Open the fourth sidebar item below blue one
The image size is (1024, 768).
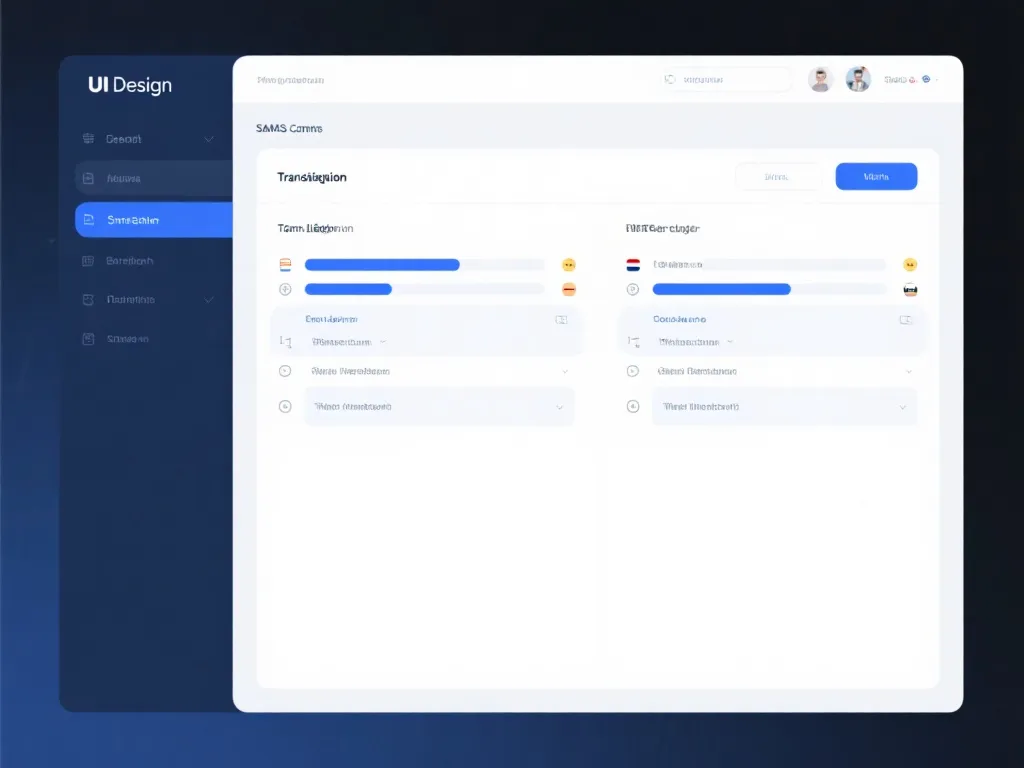tap(130, 261)
